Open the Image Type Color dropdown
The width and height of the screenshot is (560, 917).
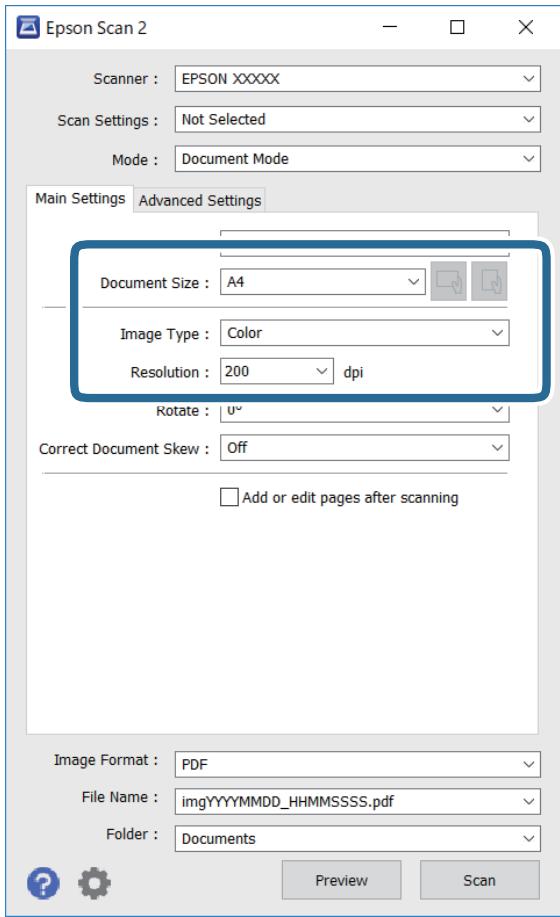[365, 333]
